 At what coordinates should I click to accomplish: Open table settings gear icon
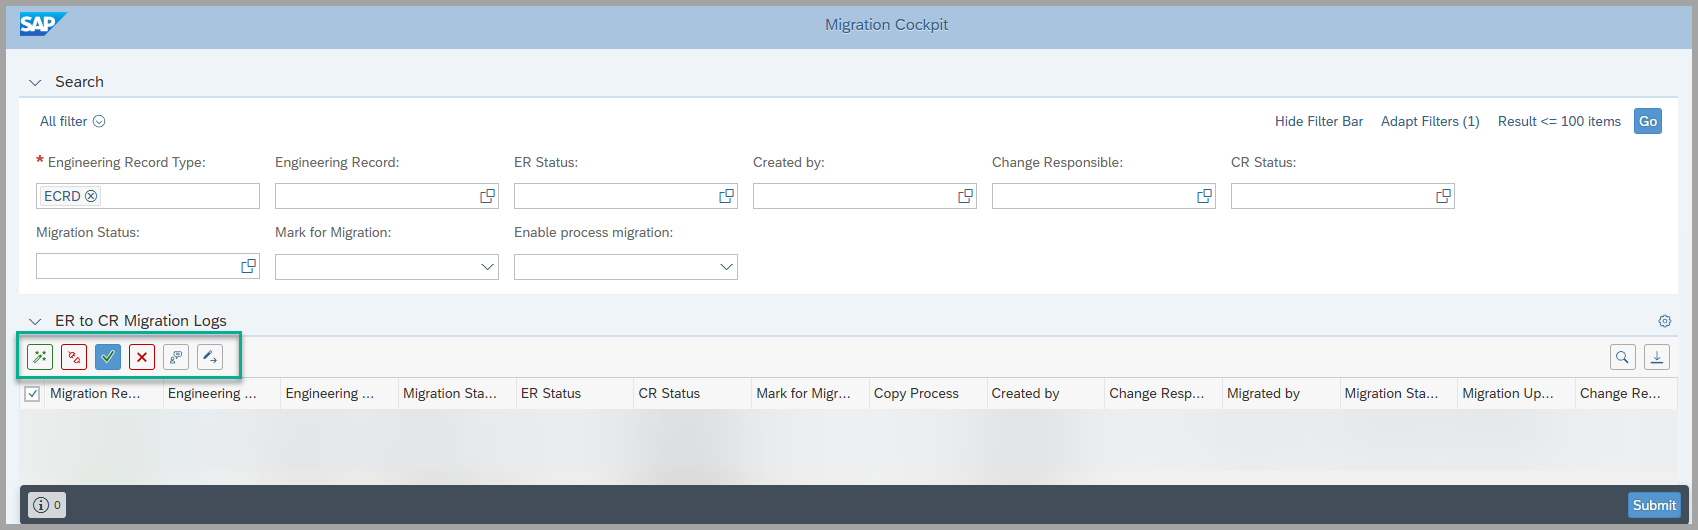pos(1665,321)
